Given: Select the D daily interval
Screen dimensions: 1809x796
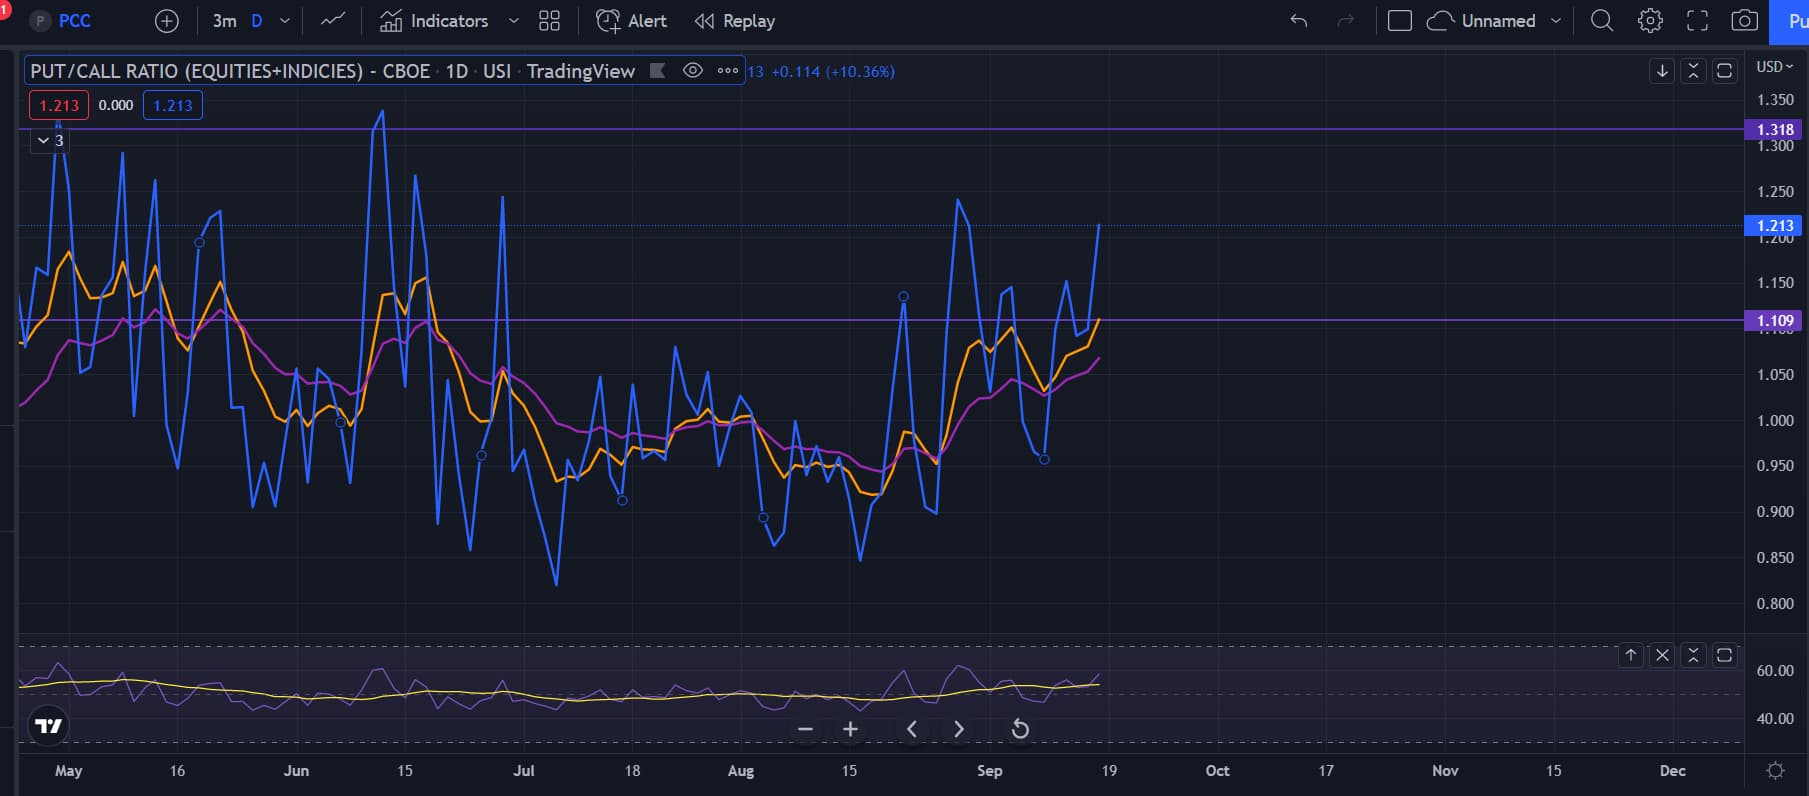Looking at the screenshot, I should pos(257,21).
